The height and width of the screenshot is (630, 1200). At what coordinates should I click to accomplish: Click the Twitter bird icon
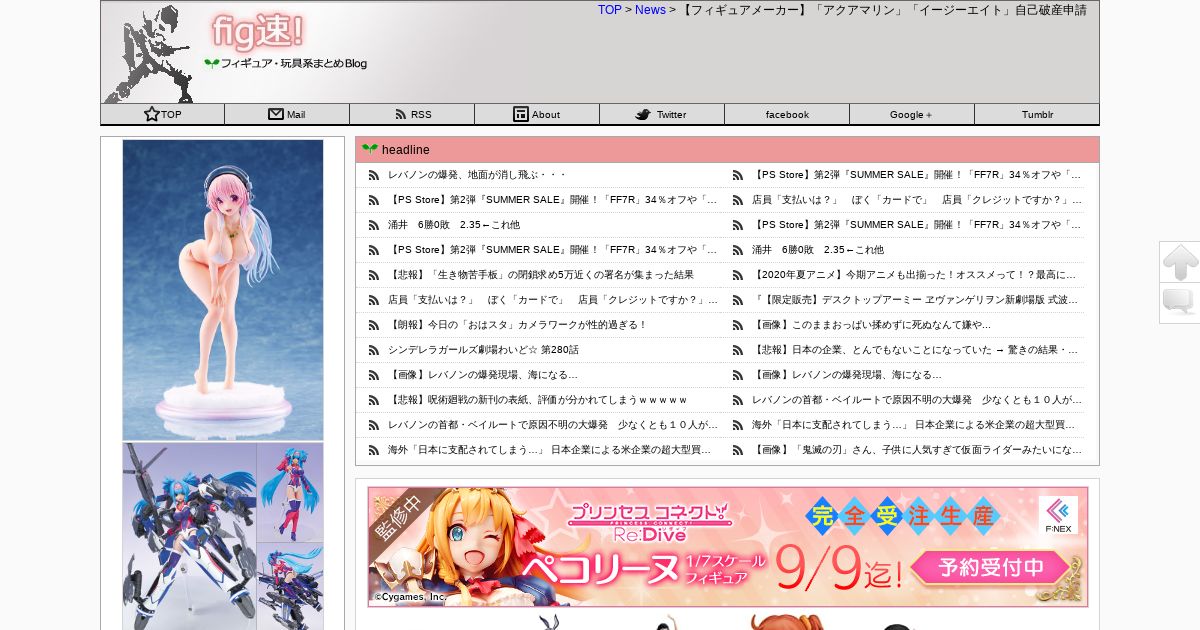[x=643, y=114]
